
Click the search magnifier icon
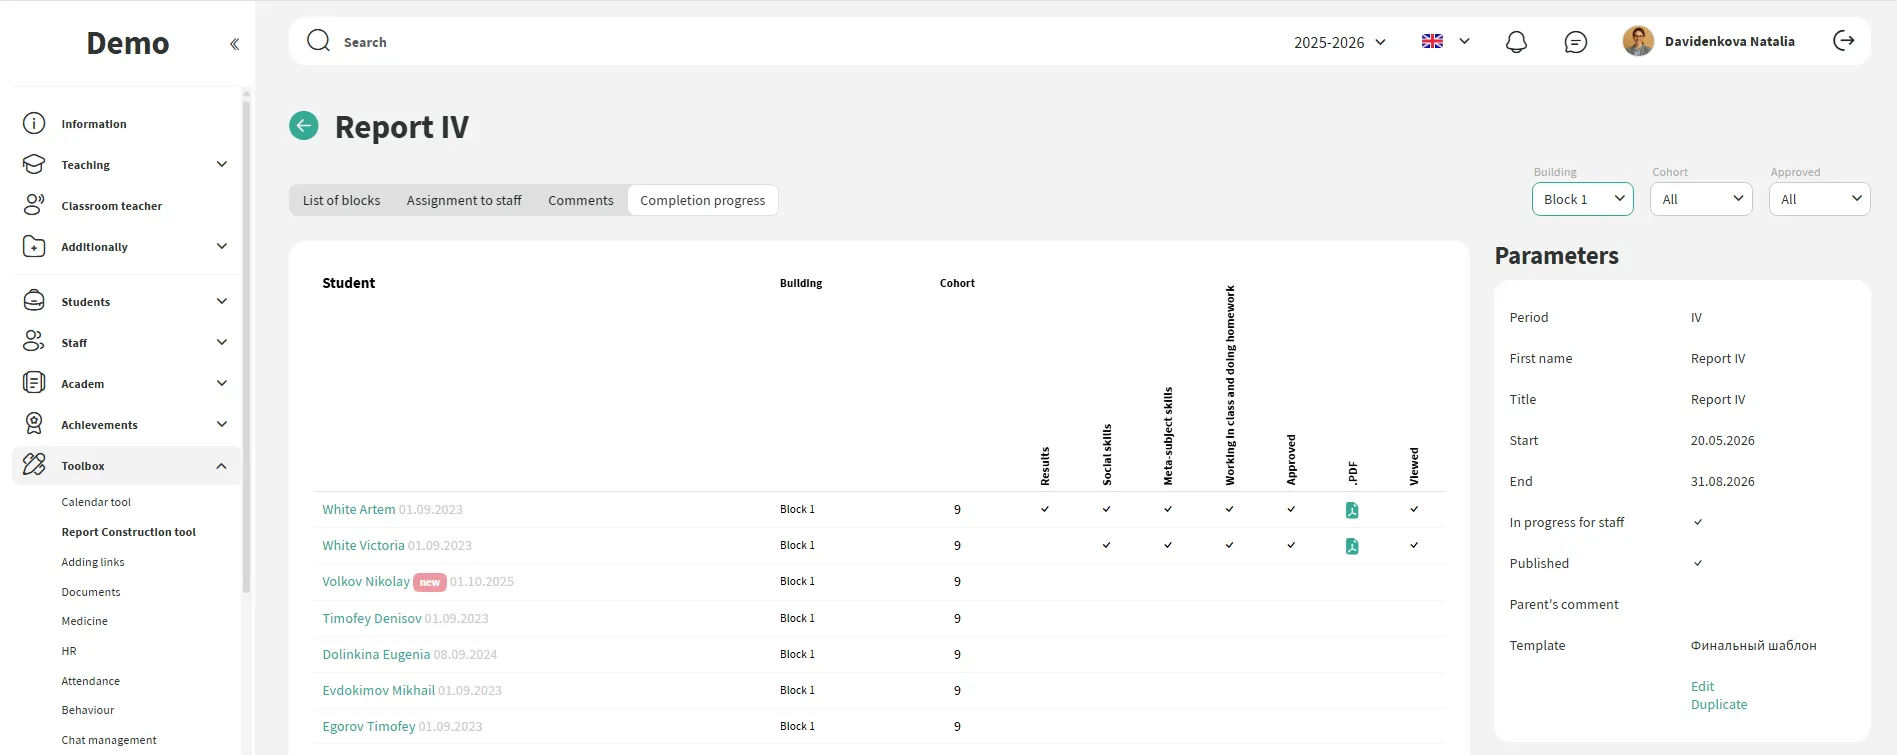pyautogui.click(x=318, y=41)
